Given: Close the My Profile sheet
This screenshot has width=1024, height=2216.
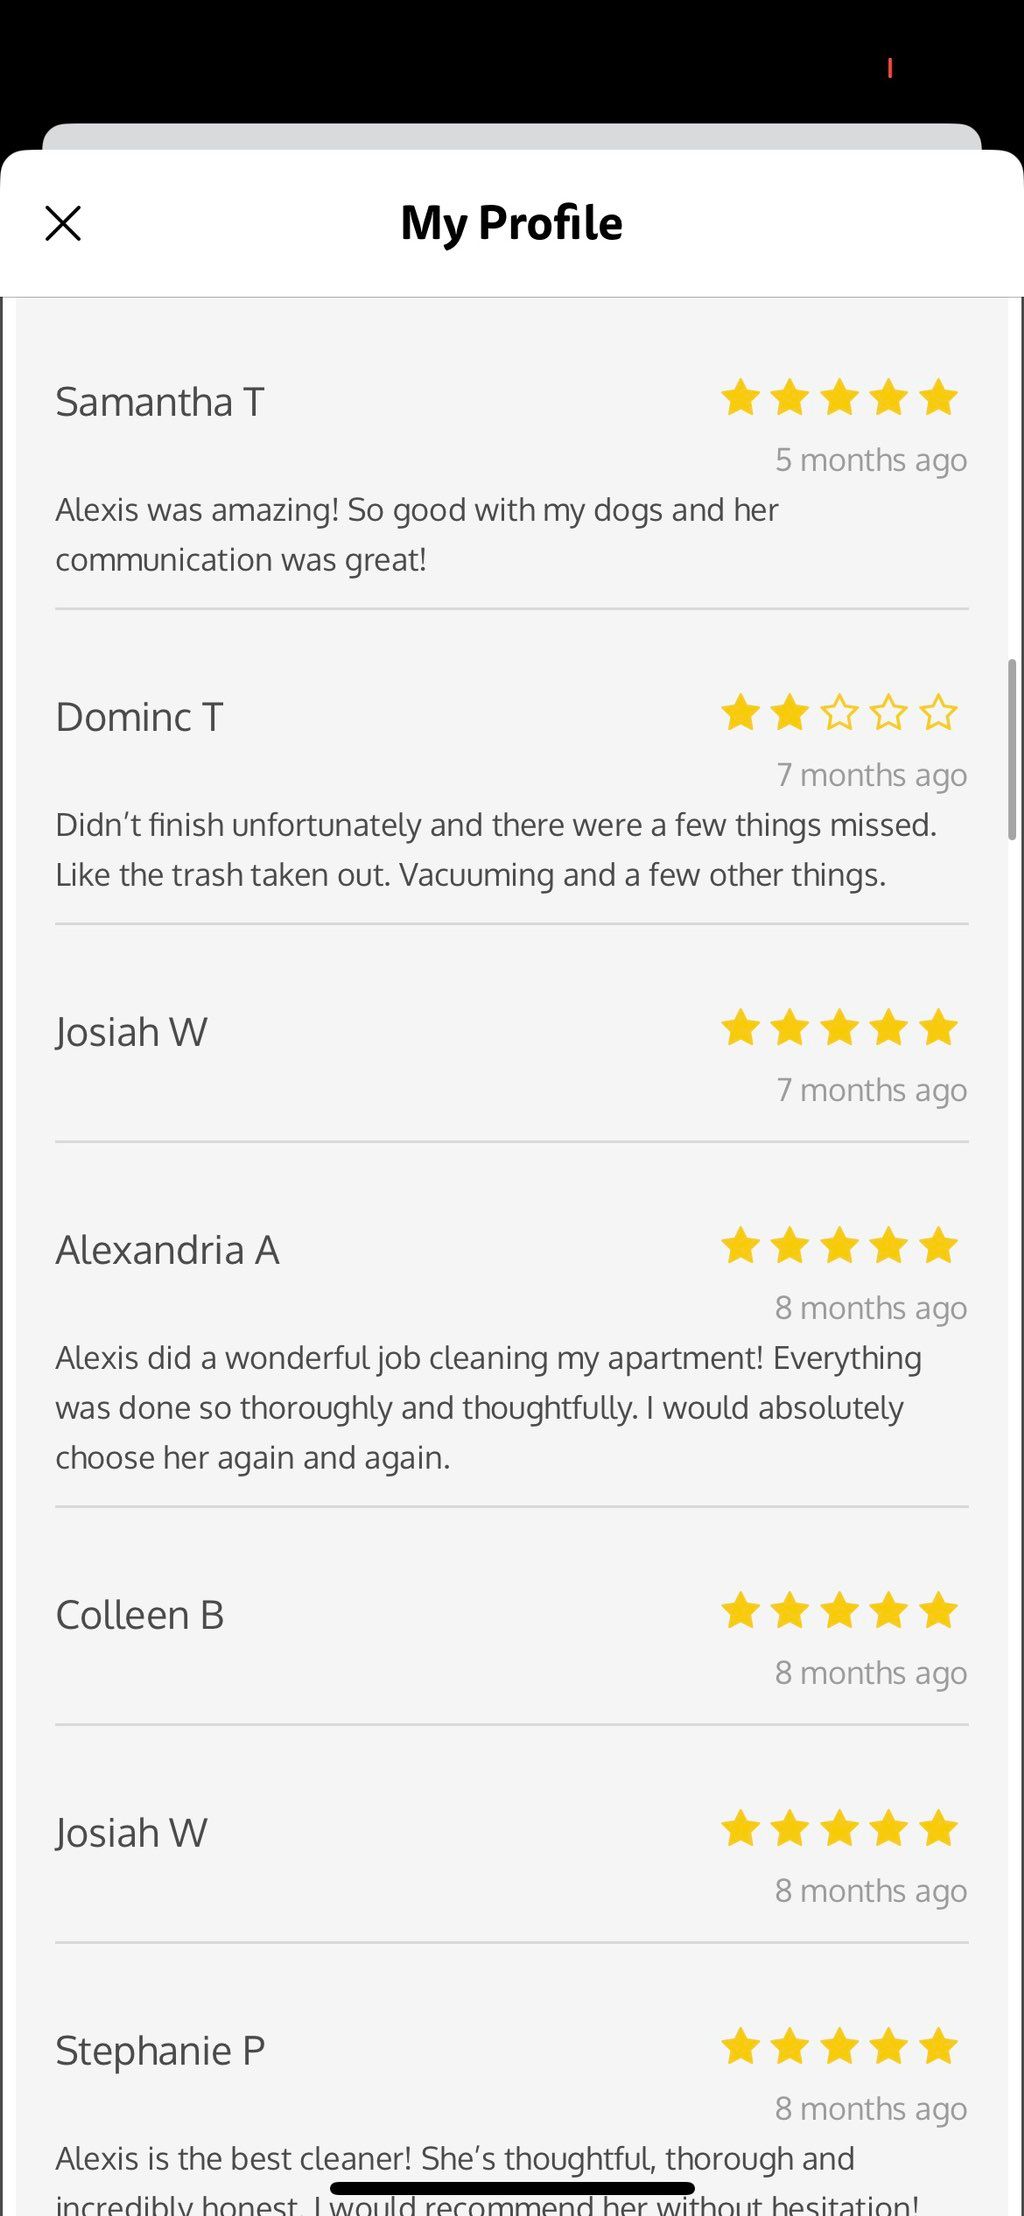Looking at the screenshot, I should pyautogui.click(x=63, y=224).
